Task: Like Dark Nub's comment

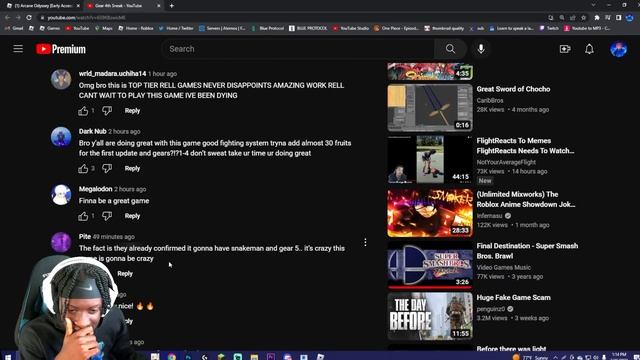Action: click(83, 168)
